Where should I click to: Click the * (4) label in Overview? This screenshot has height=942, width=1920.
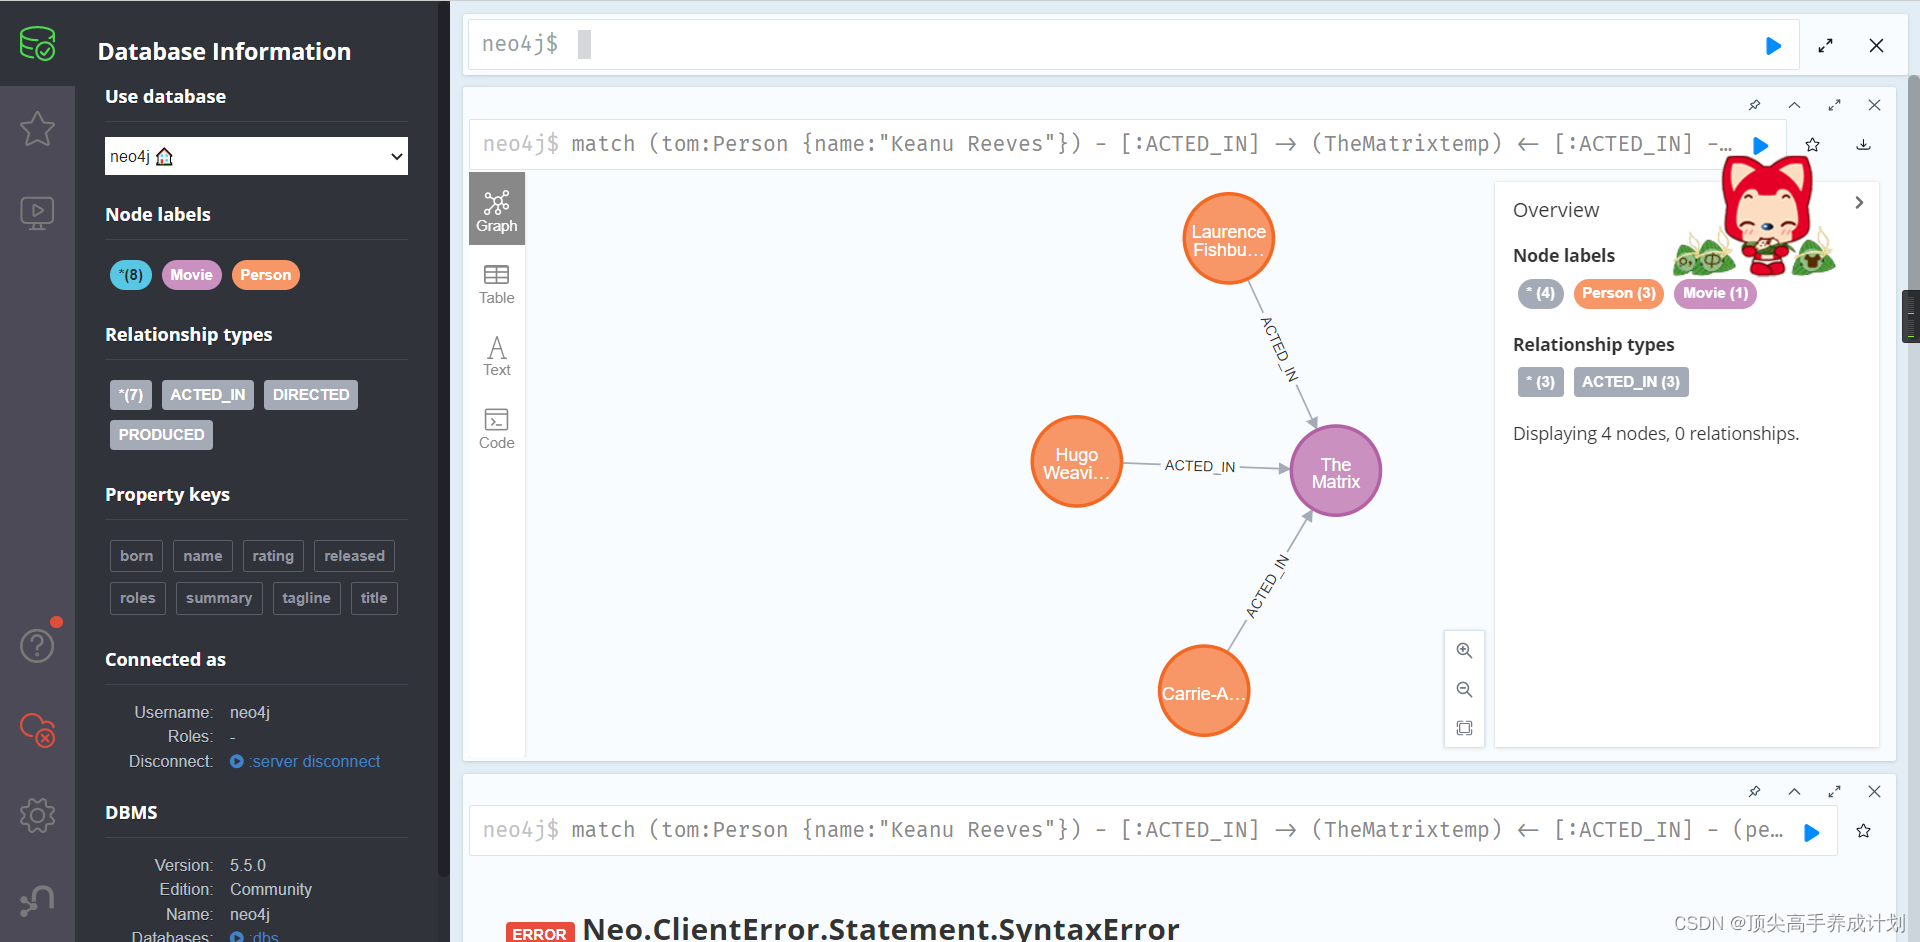1540,293
